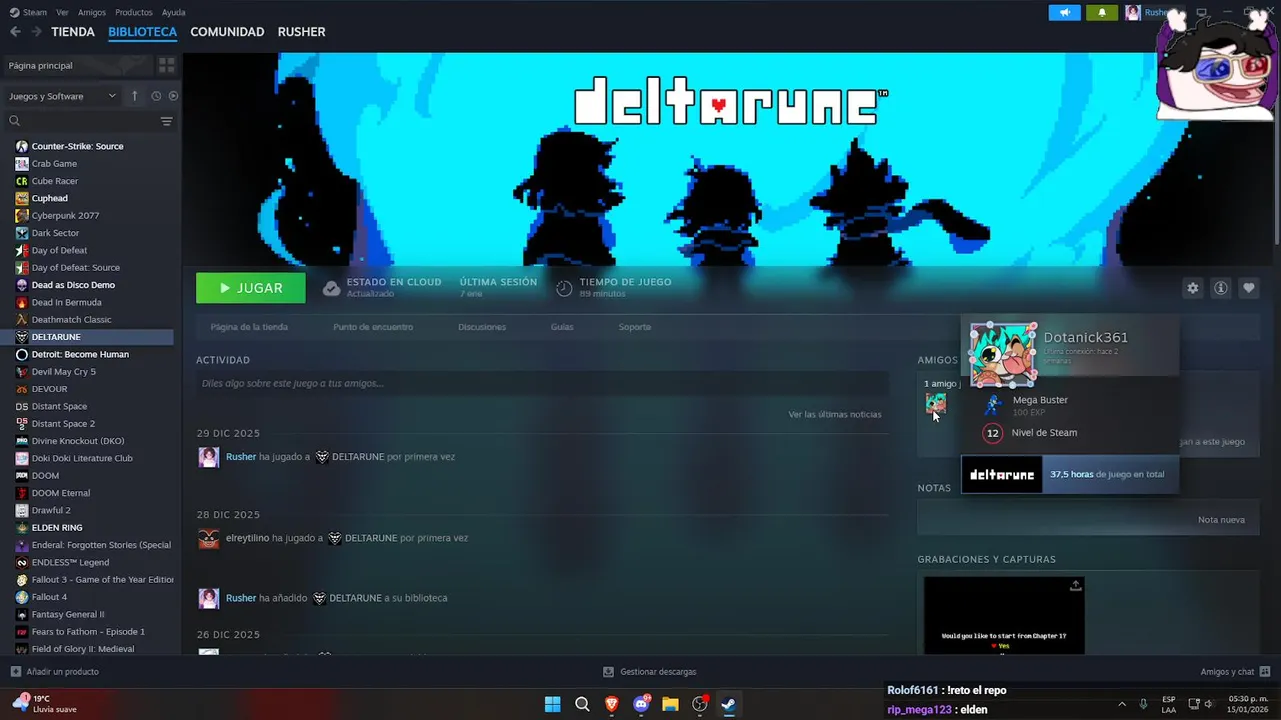The height and width of the screenshot is (720, 1281).
Task: Toggle the ready-to-play filter icon
Action: point(173,96)
